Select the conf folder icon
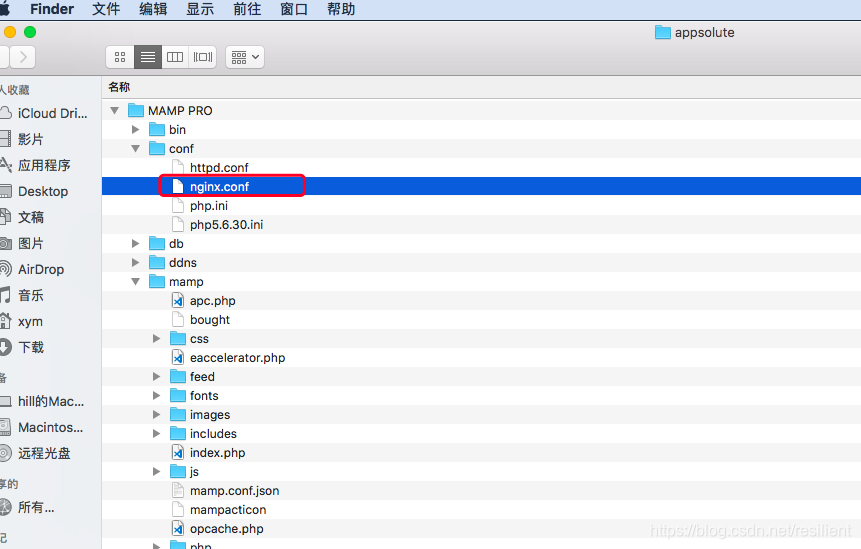Viewport: 861px width, 549px height. [157, 149]
